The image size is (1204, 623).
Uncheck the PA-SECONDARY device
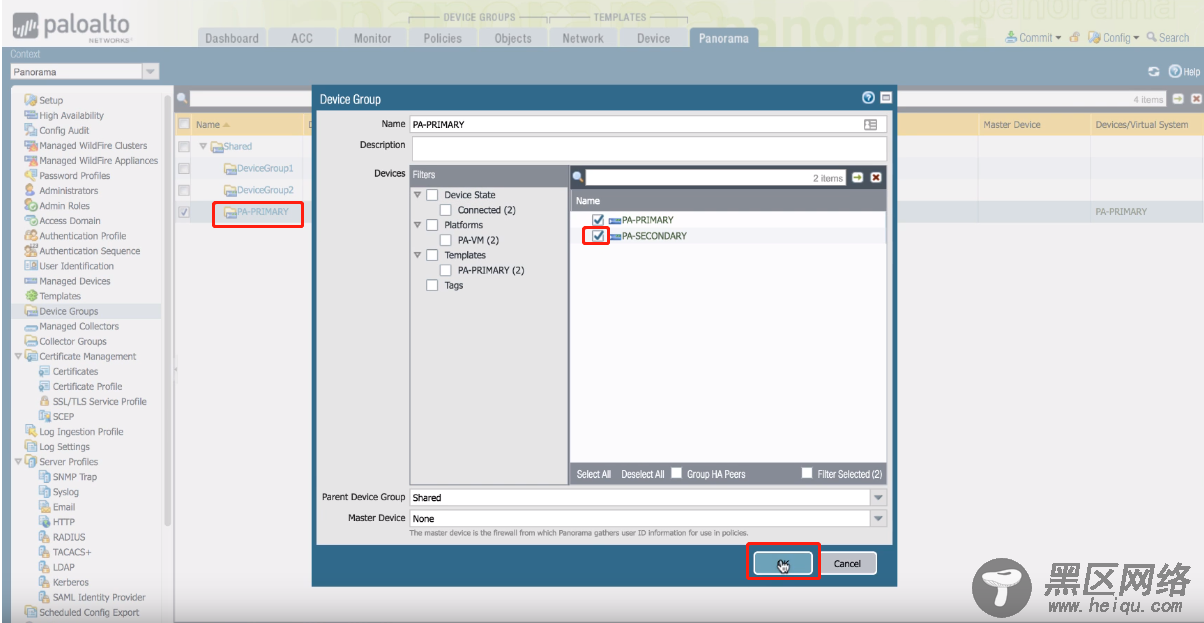tap(598, 236)
